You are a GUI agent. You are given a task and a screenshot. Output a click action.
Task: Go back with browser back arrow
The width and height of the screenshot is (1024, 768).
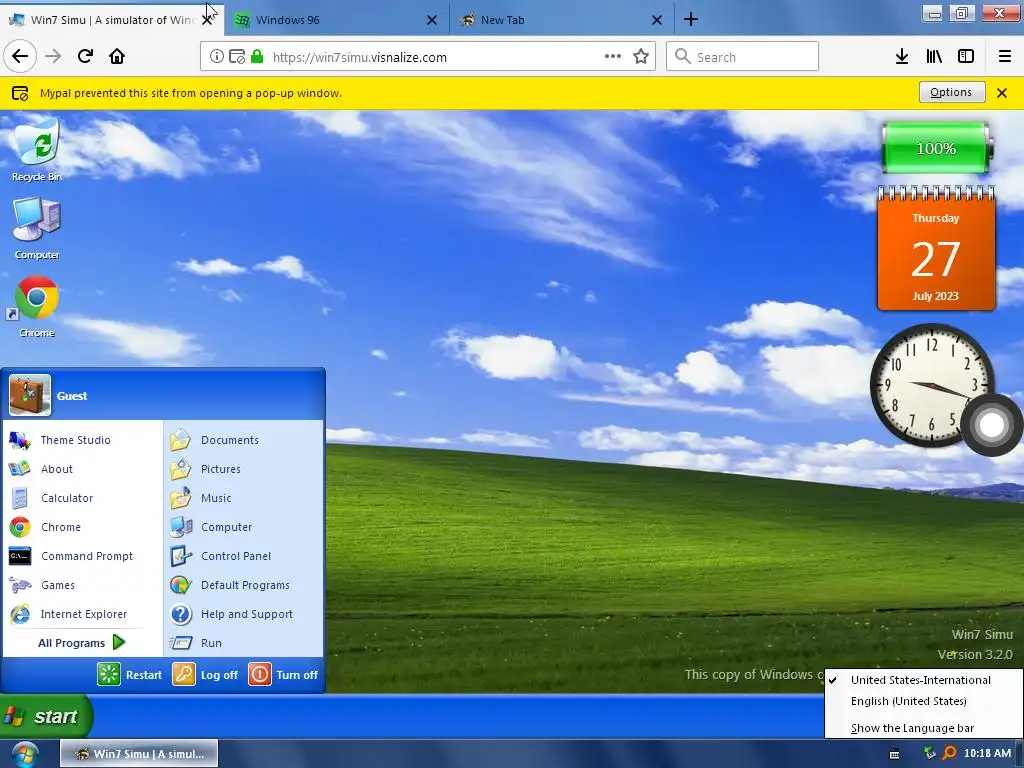point(20,56)
